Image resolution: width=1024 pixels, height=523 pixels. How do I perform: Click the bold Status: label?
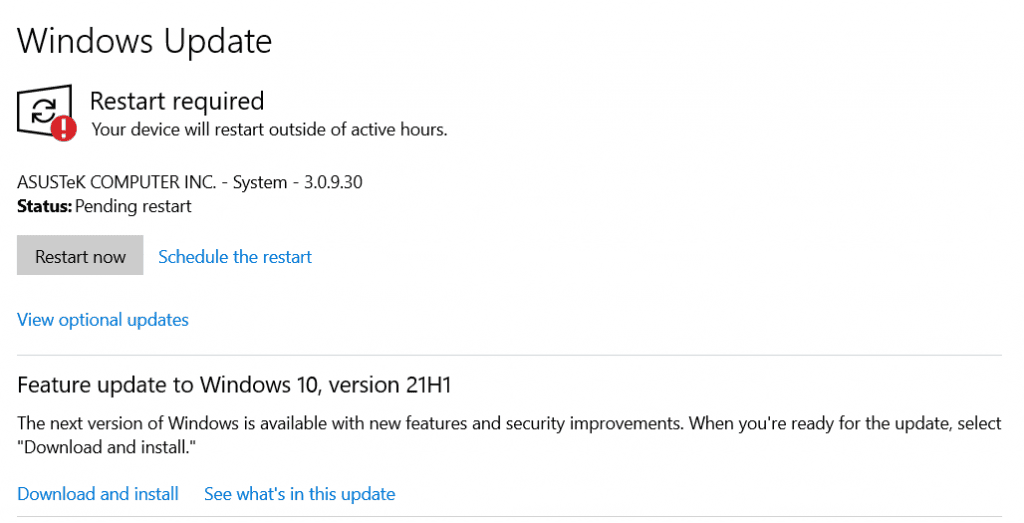click(44, 206)
